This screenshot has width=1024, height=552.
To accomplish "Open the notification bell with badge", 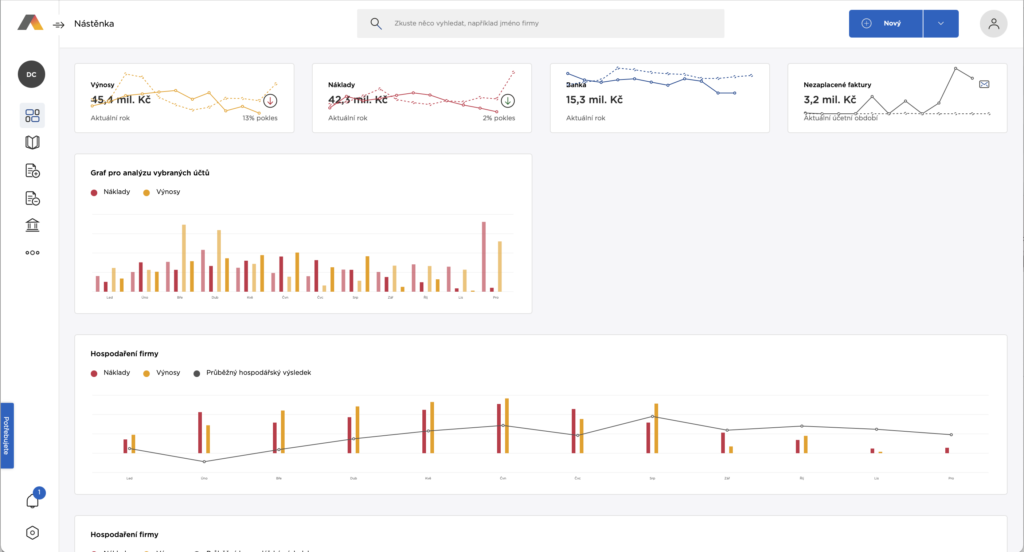I will tap(32, 500).
